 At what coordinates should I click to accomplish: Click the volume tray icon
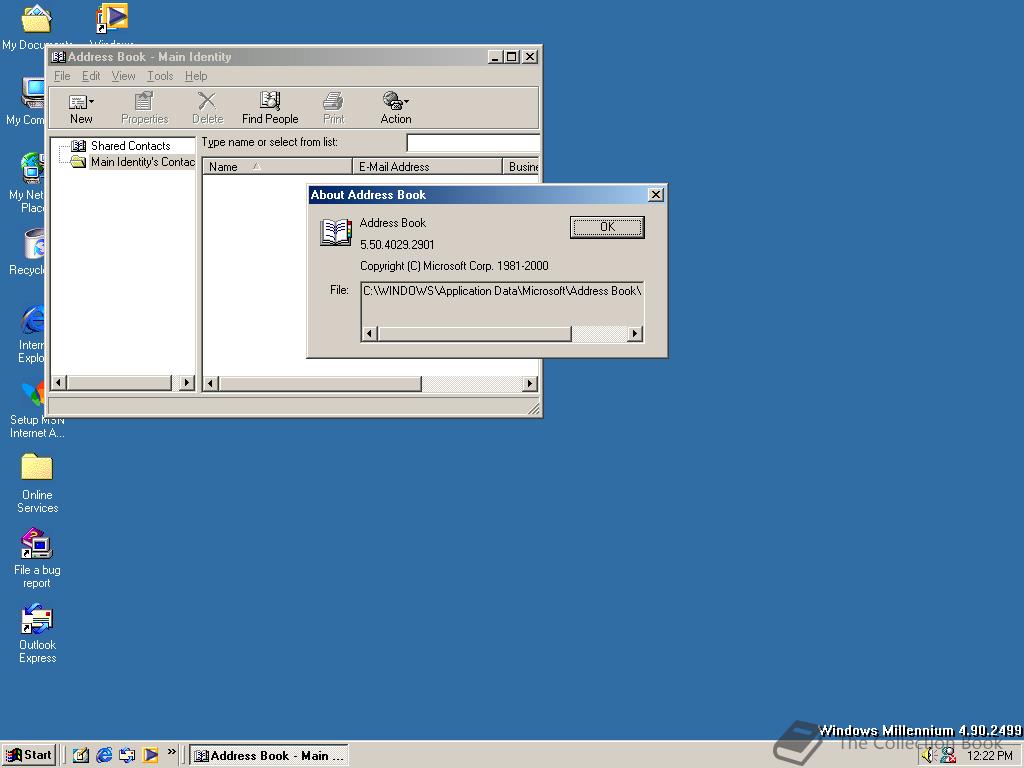click(x=929, y=756)
